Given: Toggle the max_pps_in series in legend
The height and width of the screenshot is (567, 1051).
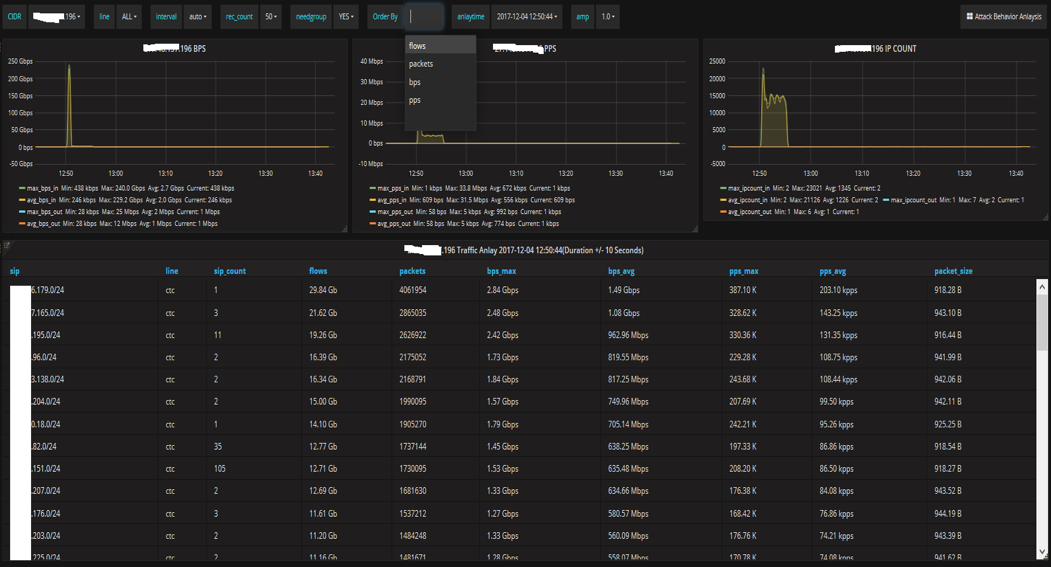Looking at the screenshot, I should pyautogui.click(x=392, y=188).
